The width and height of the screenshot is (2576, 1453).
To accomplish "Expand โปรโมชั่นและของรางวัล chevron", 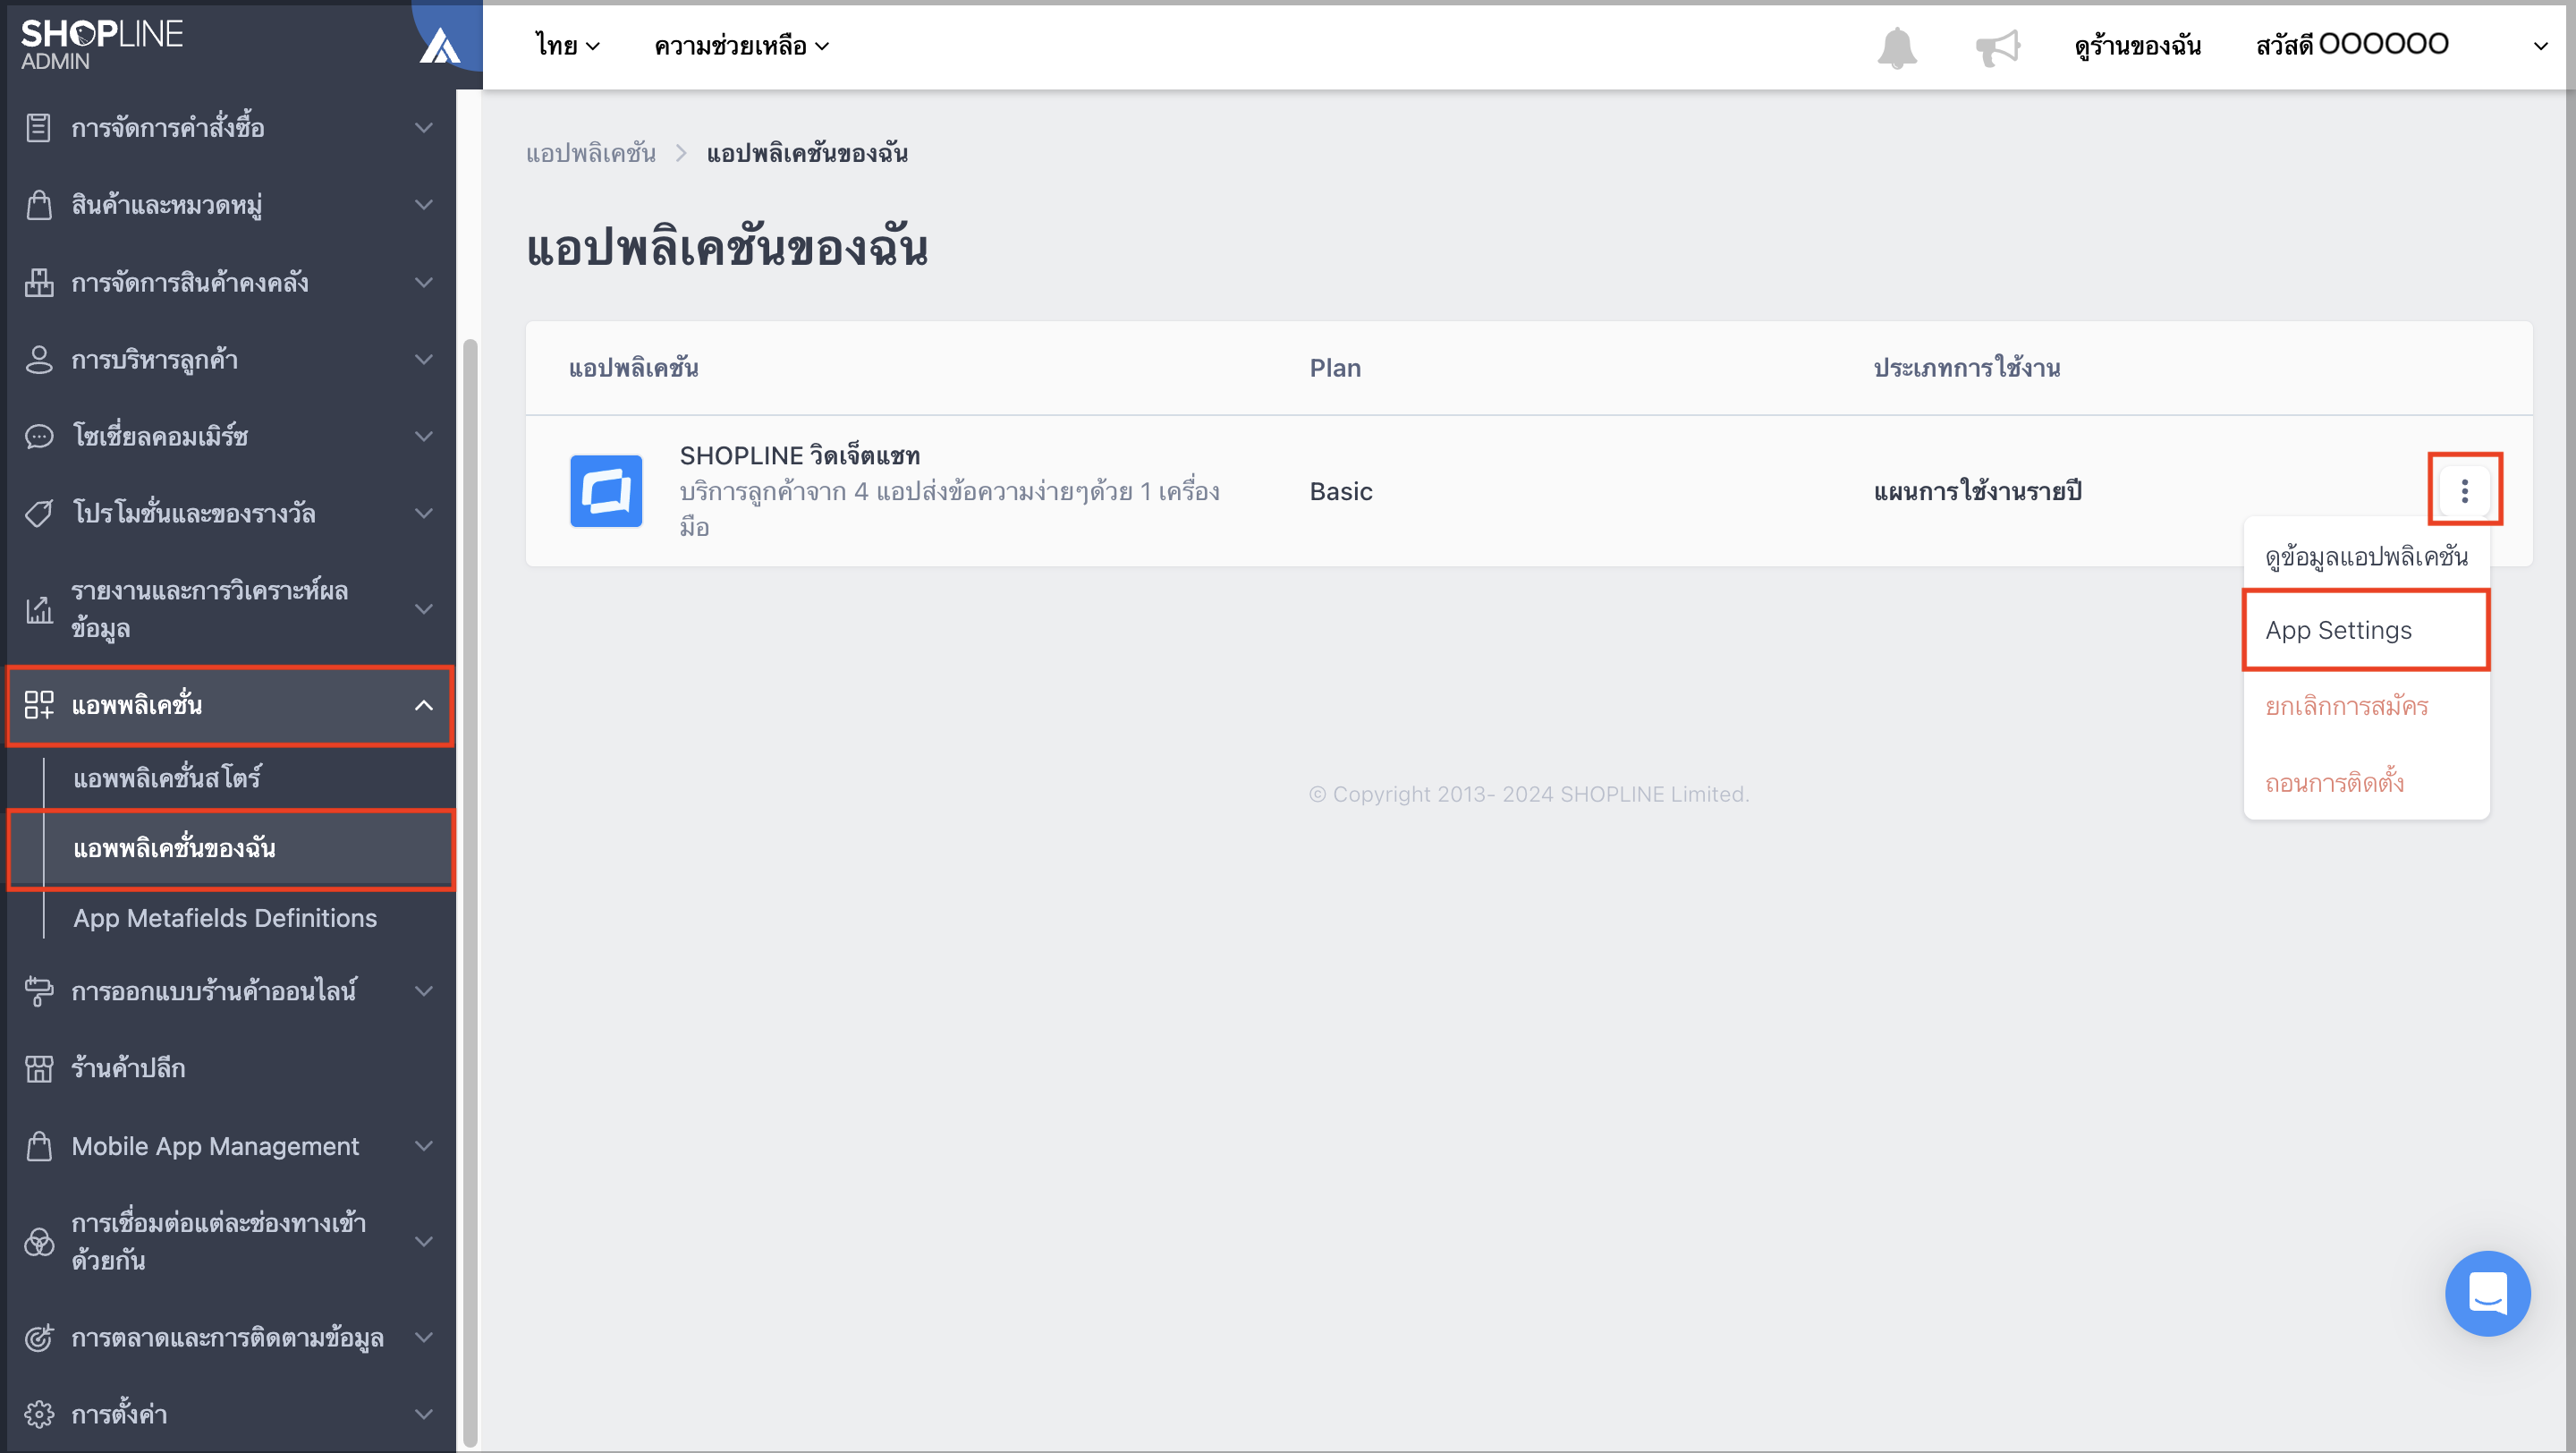I will 424,513.
